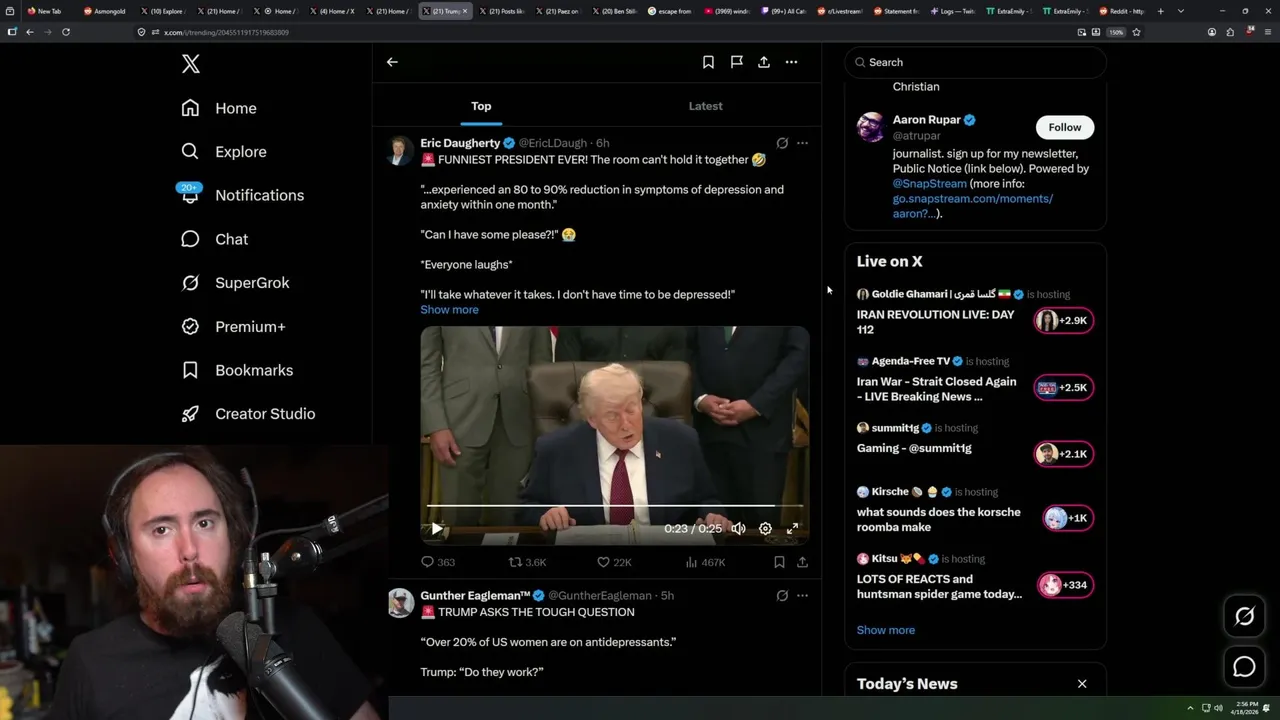
Task: Open Eric Daugherty's profile name
Action: coord(460,143)
